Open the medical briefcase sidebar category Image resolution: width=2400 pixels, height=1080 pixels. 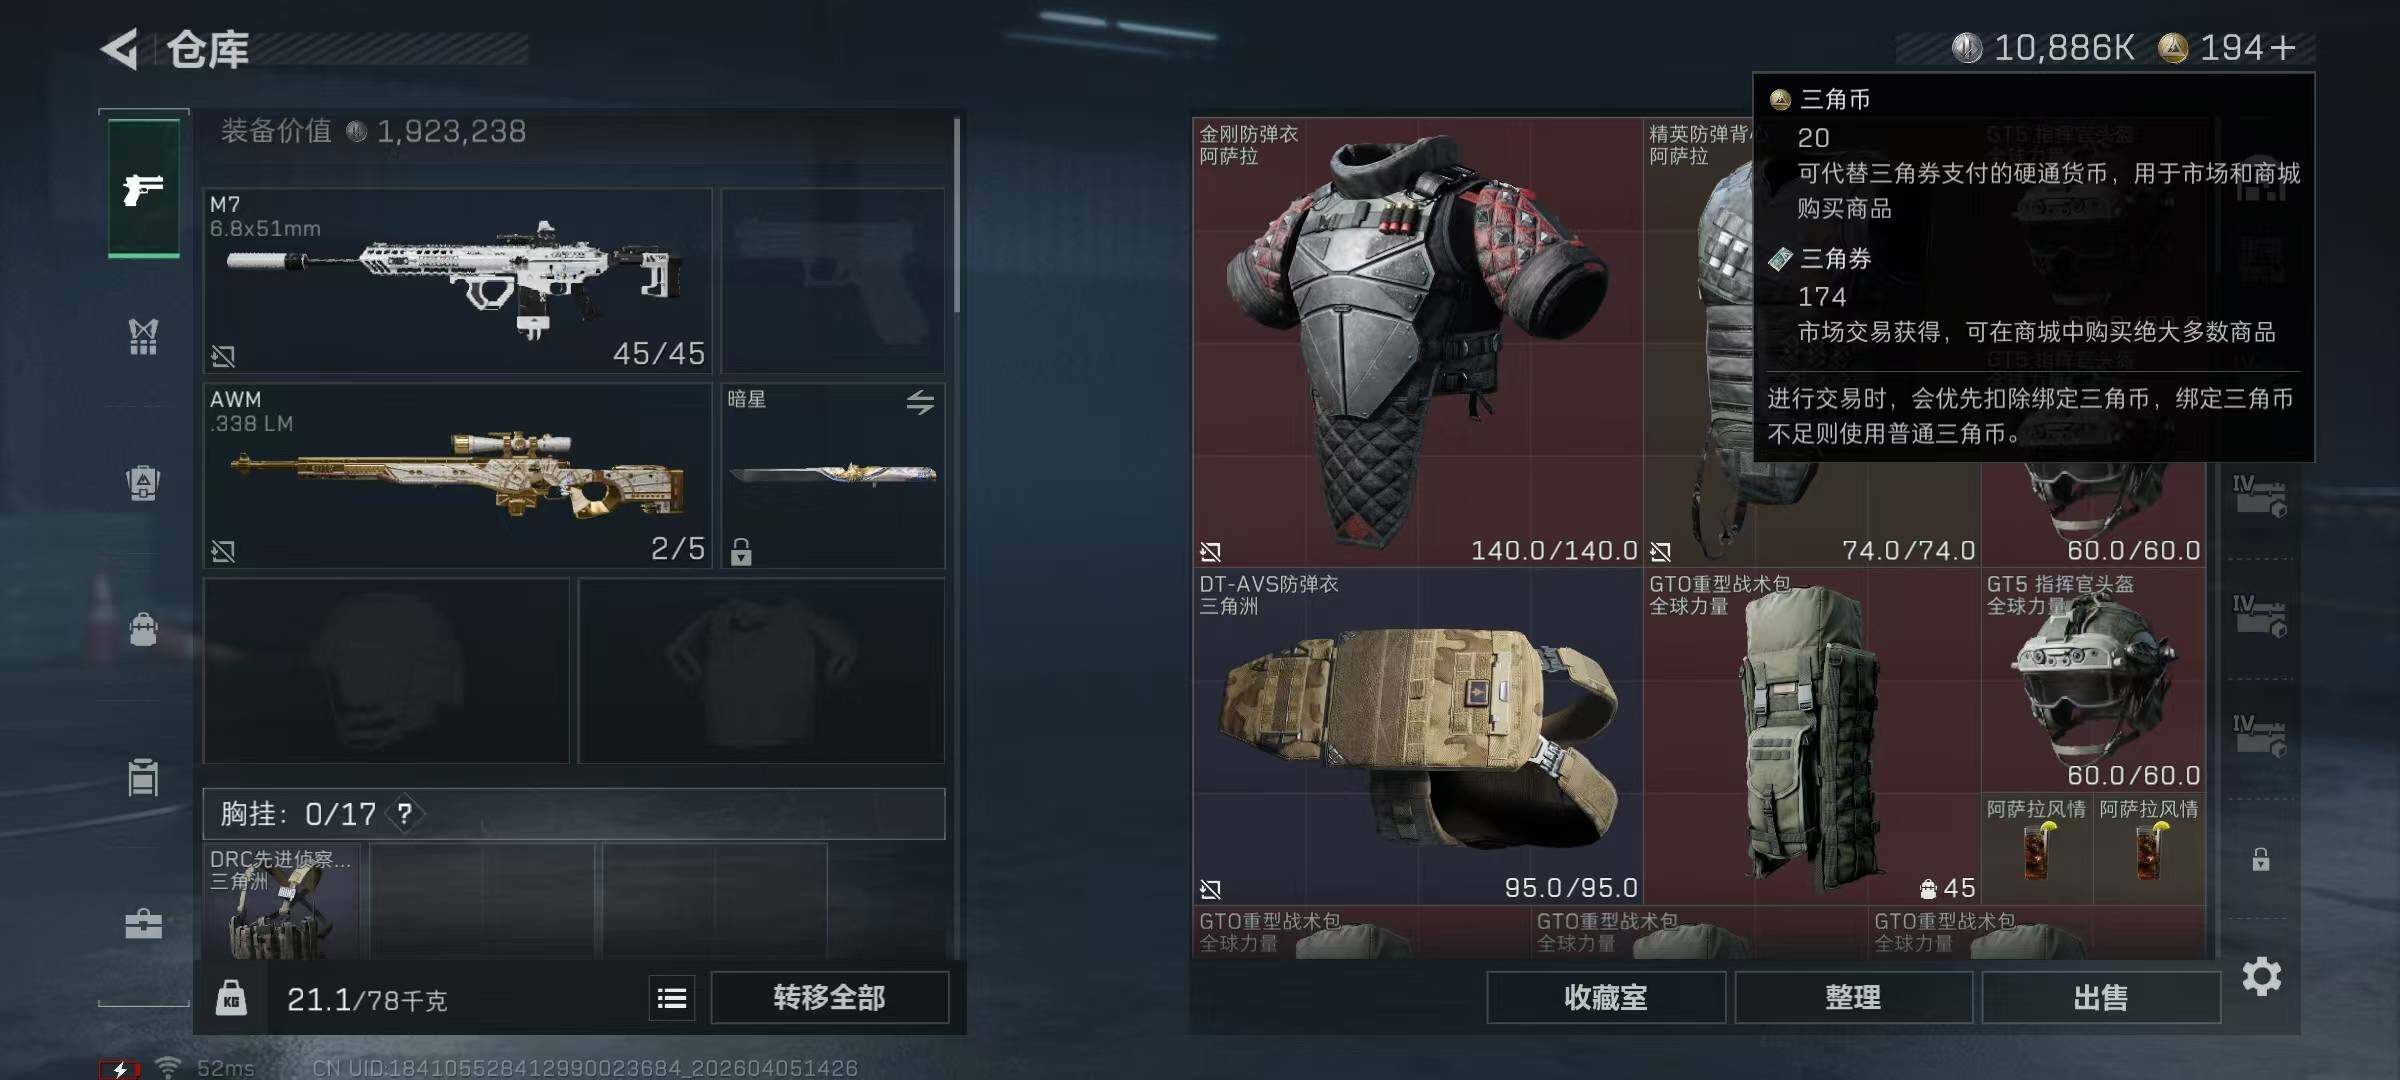[x=143, y=924]
